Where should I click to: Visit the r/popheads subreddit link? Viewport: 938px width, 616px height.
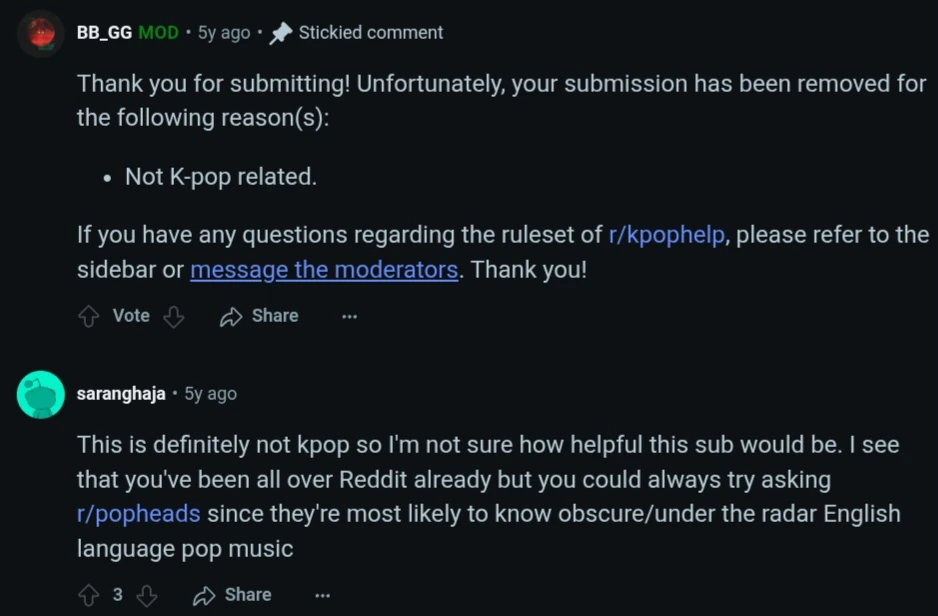[x=138, y=514]
